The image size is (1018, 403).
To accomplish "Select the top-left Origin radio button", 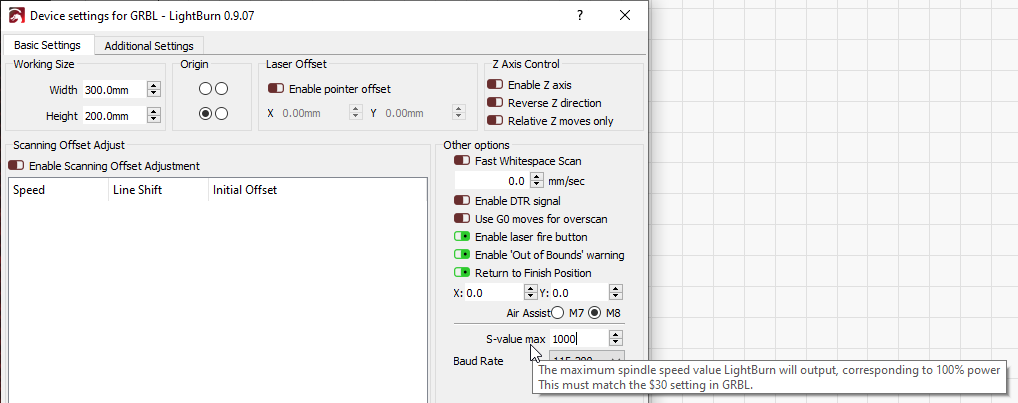I will [206, 88].
